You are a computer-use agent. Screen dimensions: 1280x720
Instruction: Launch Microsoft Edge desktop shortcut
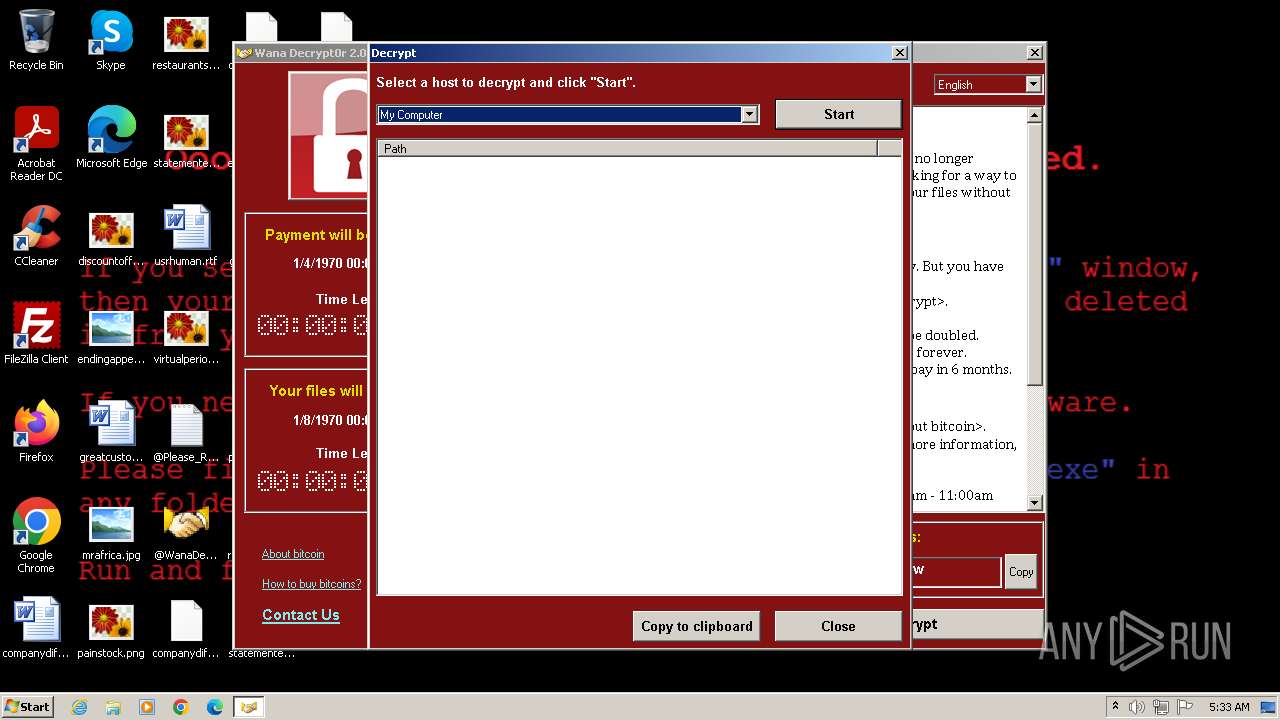(111, 137)
